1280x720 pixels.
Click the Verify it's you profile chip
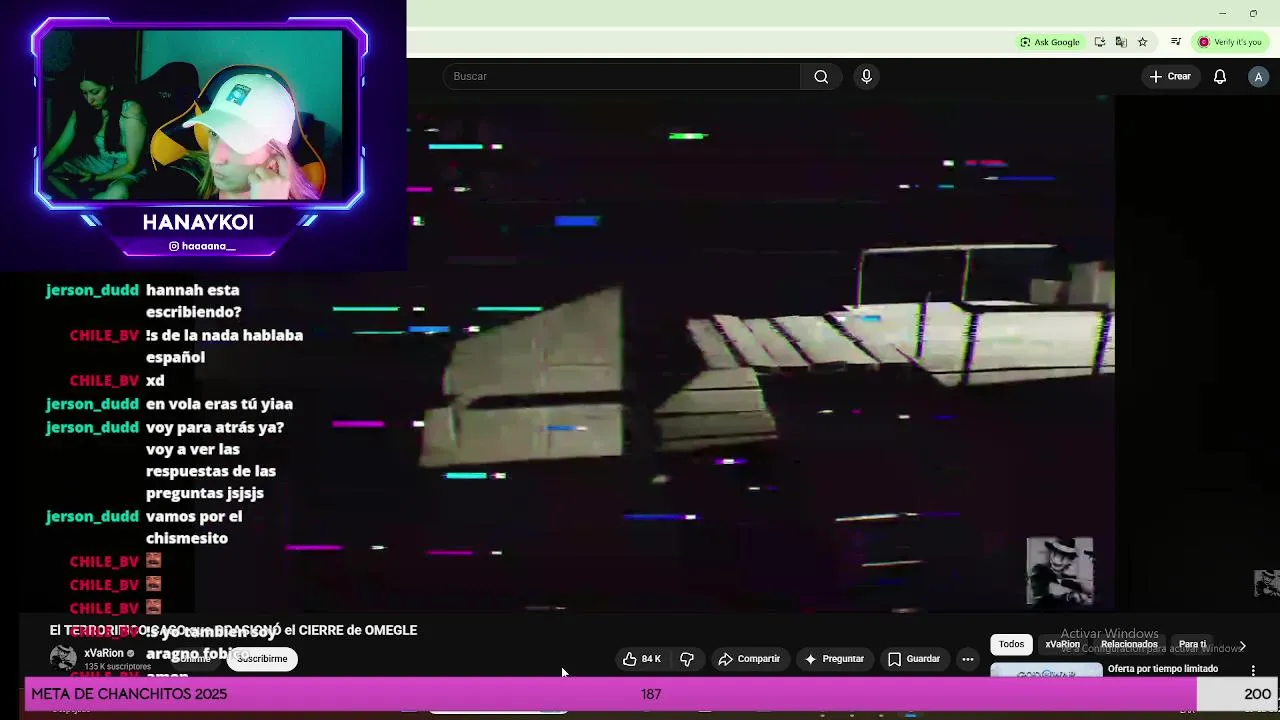pos(1230,42)
